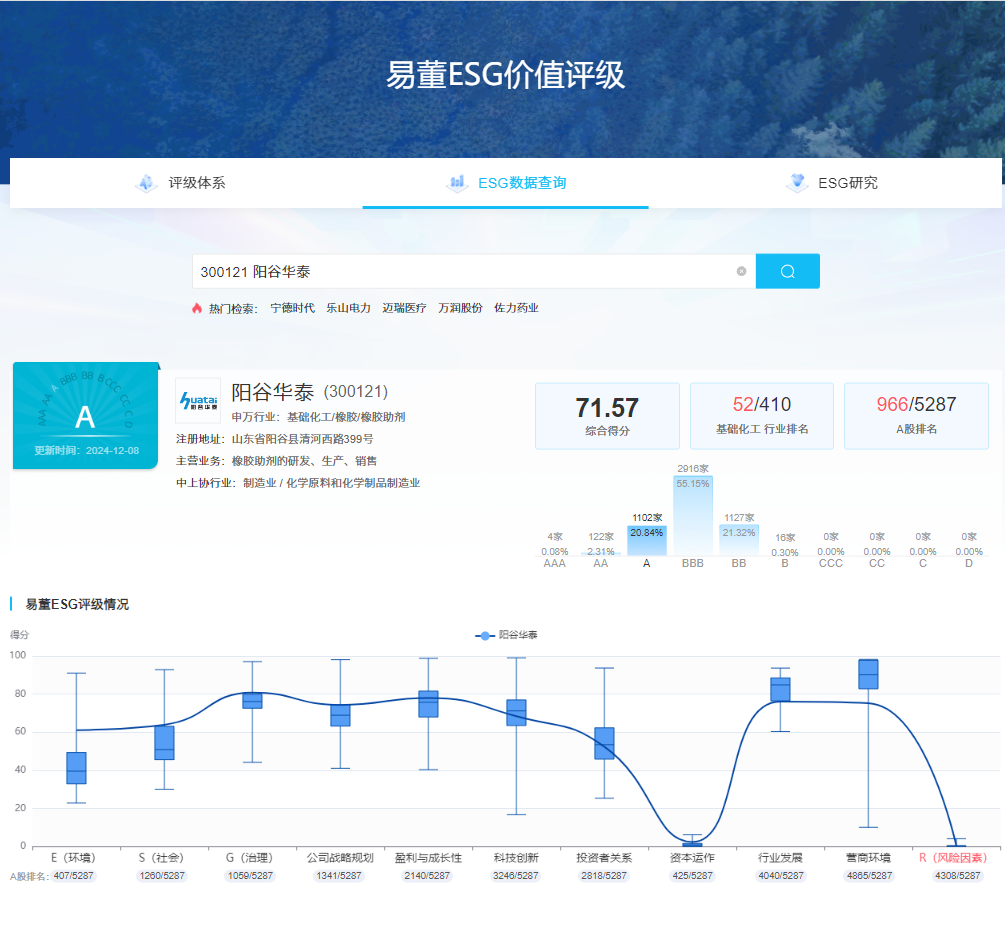This screenshot has height=931, width=1005.
Task: Click the S（社会）box plot box
Action: pos(164,743)
